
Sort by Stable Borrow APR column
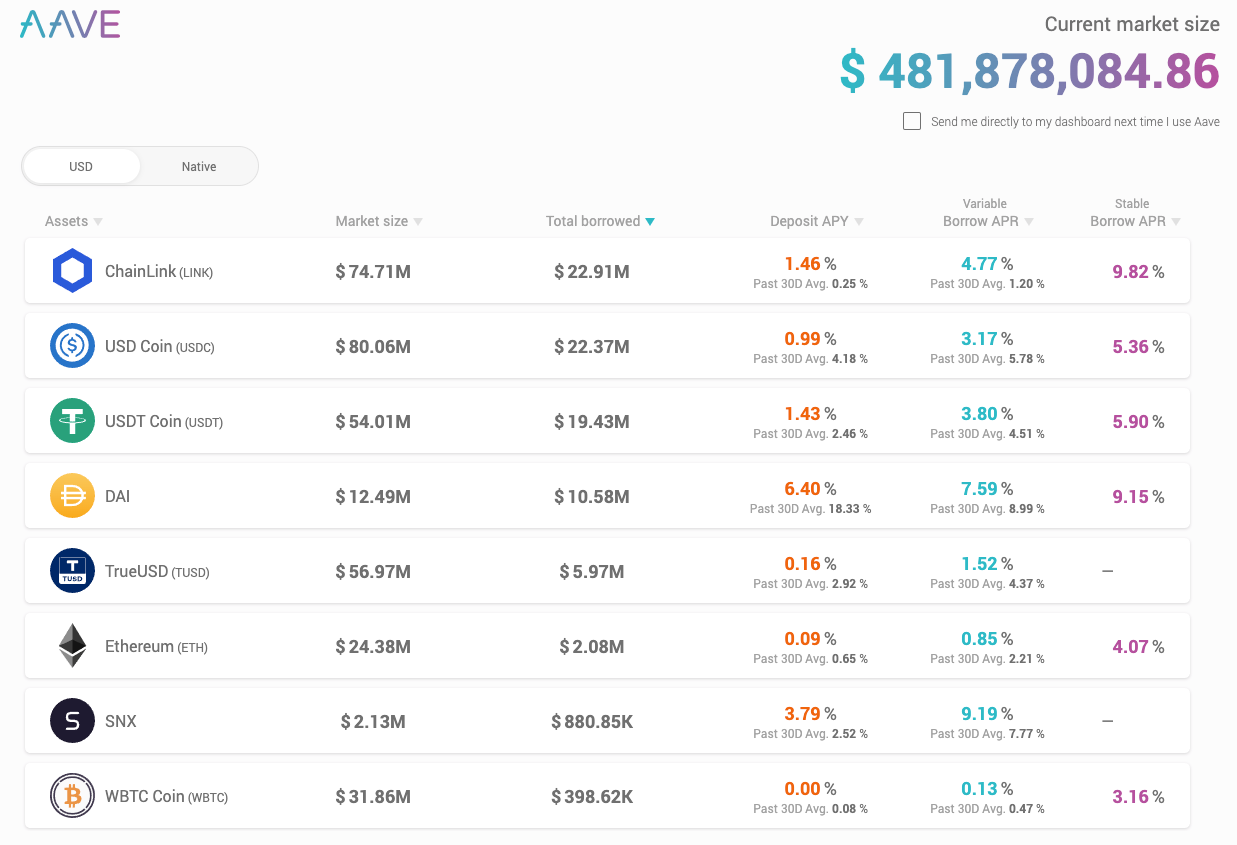[x=1135, y=212]
